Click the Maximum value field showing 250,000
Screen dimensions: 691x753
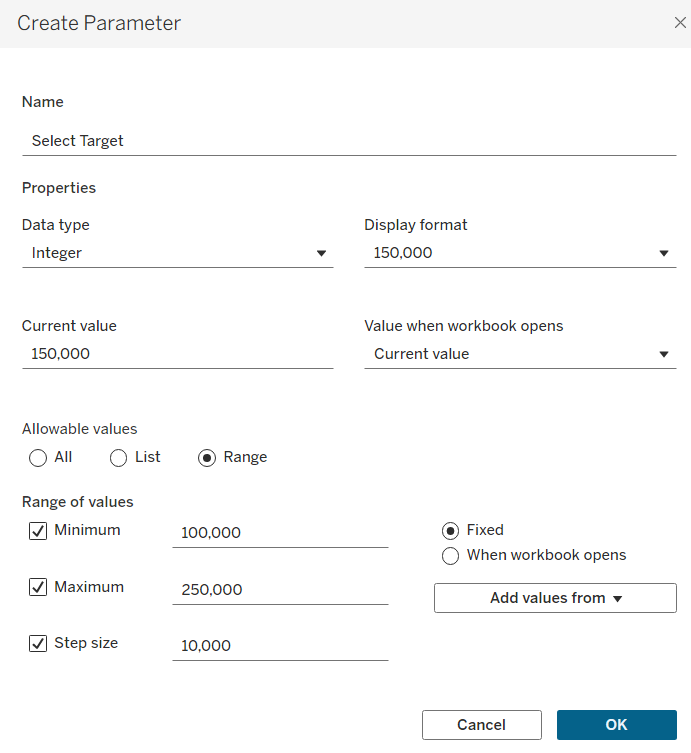[280, 590]
